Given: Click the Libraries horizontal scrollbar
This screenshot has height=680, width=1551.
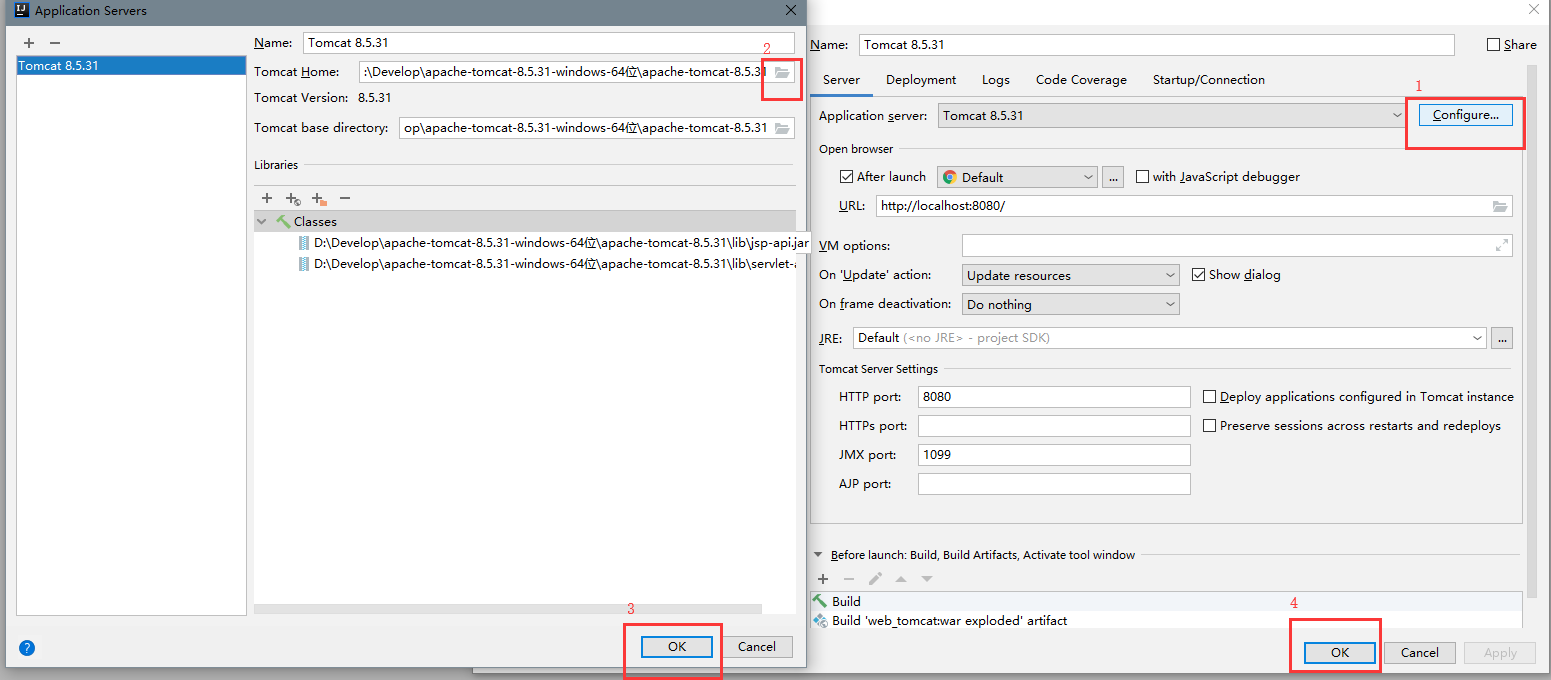Looking at the screenshot, I should pos(508,608).
